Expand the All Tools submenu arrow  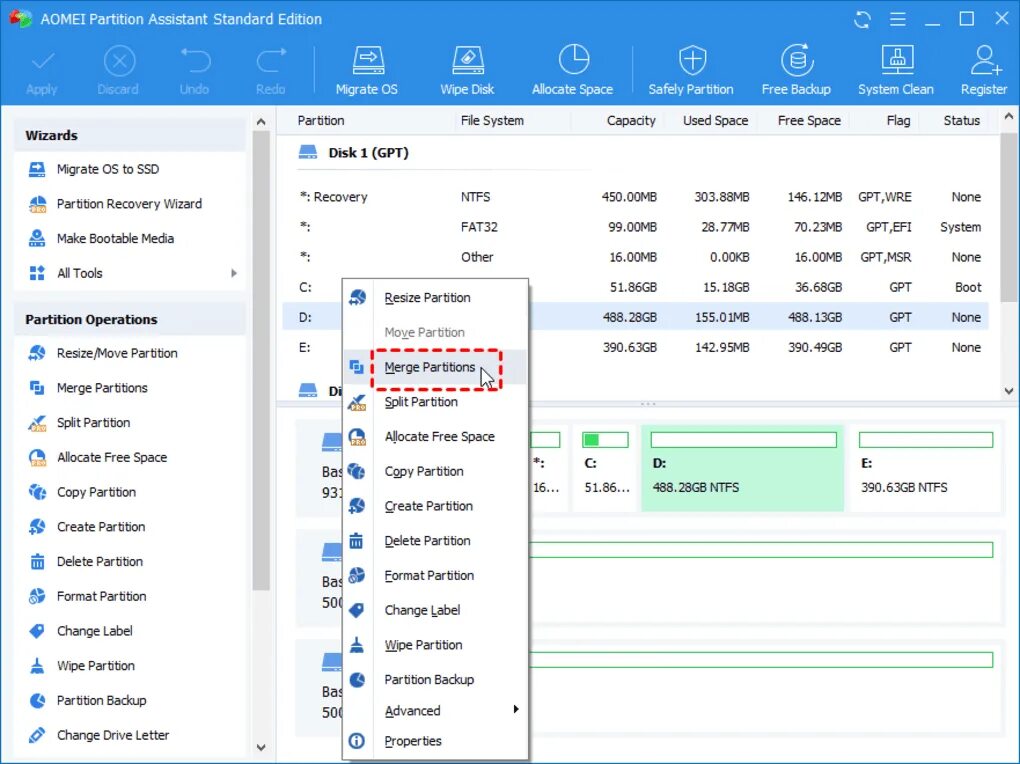pyautogui.click(x=234, y=273)
